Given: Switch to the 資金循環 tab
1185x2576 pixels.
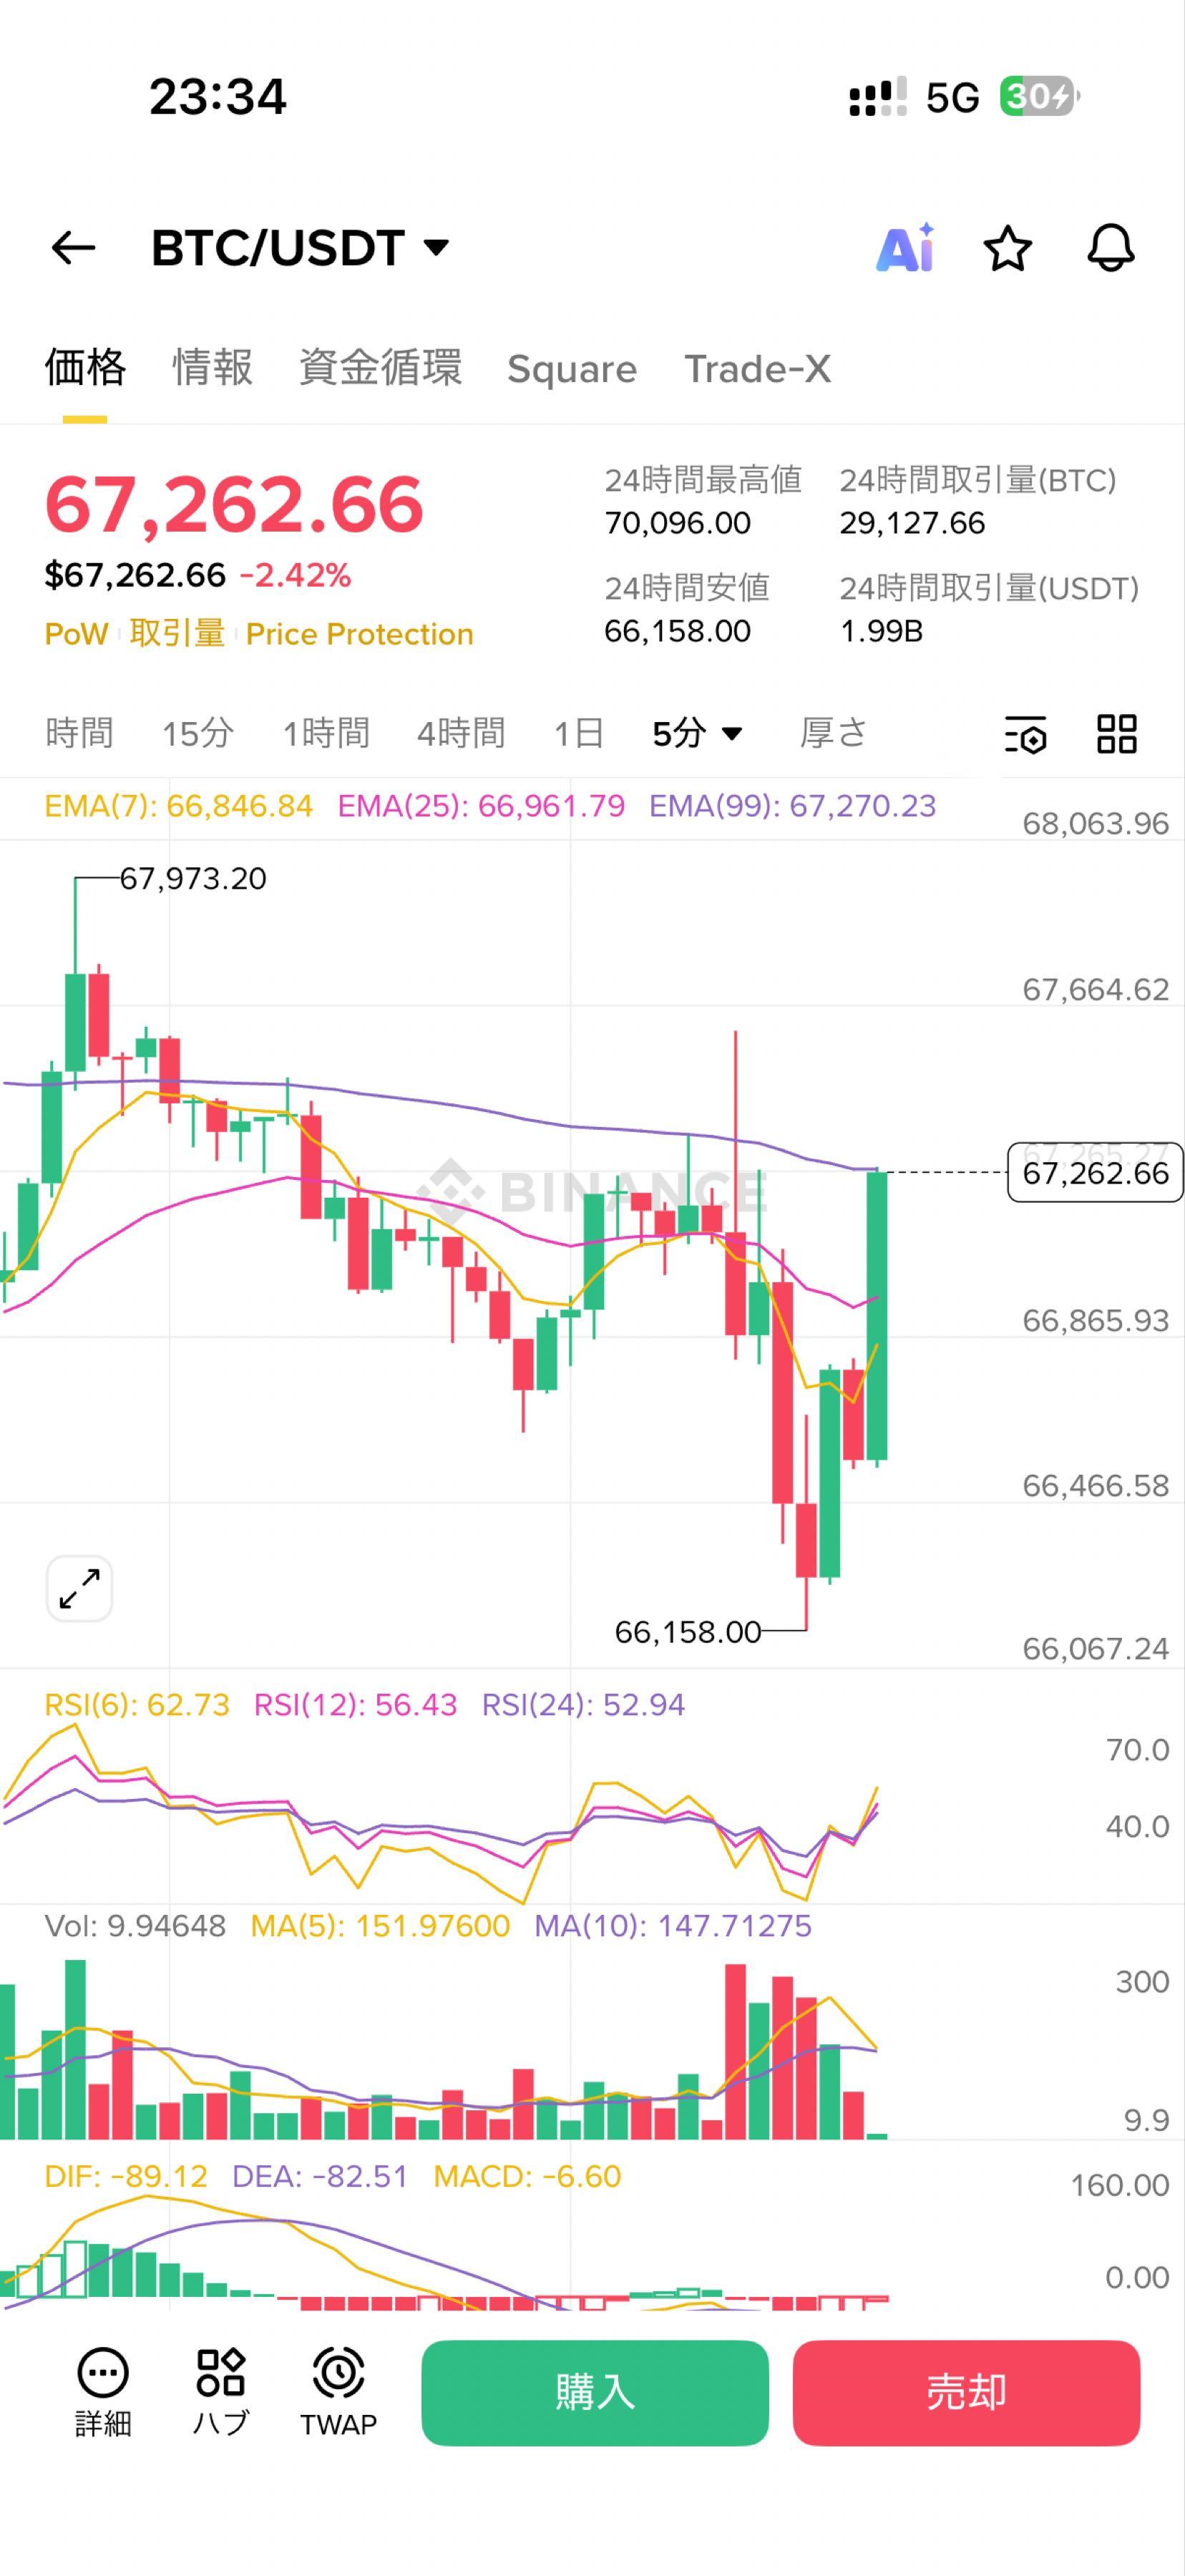Looking at the screenshot, I should (x=380, y=368).
